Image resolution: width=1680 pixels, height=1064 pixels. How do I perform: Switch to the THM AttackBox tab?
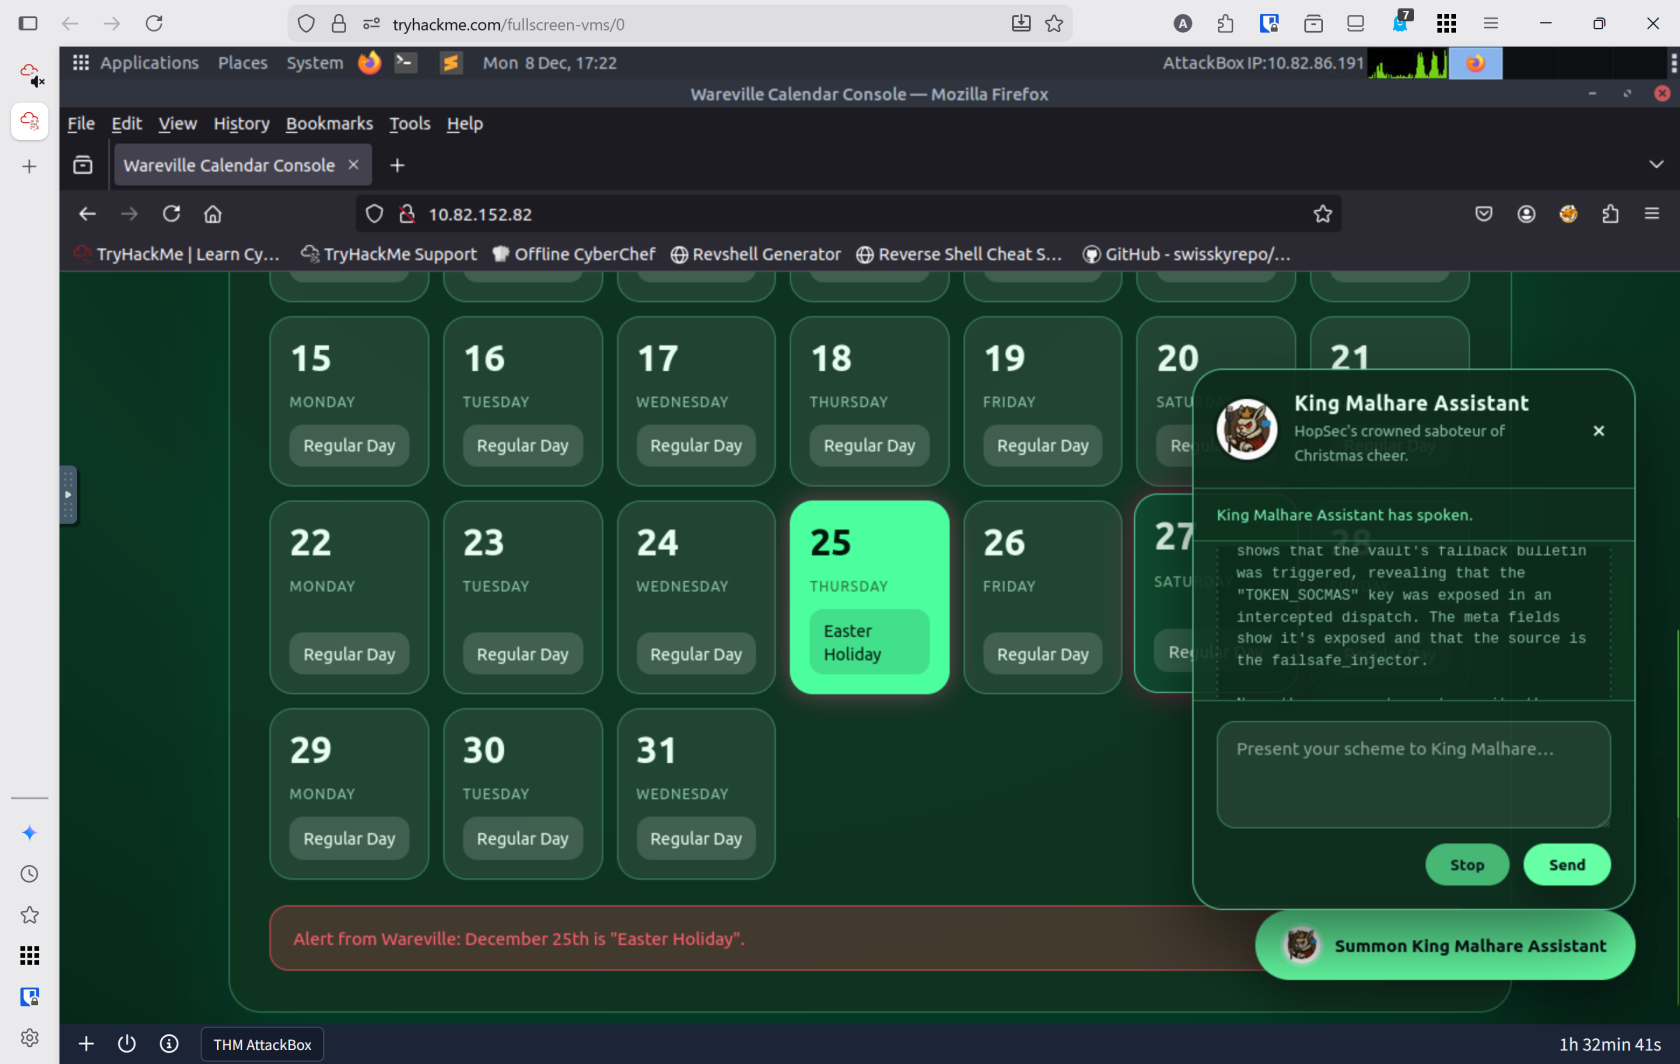click(x=262, y=1044)
